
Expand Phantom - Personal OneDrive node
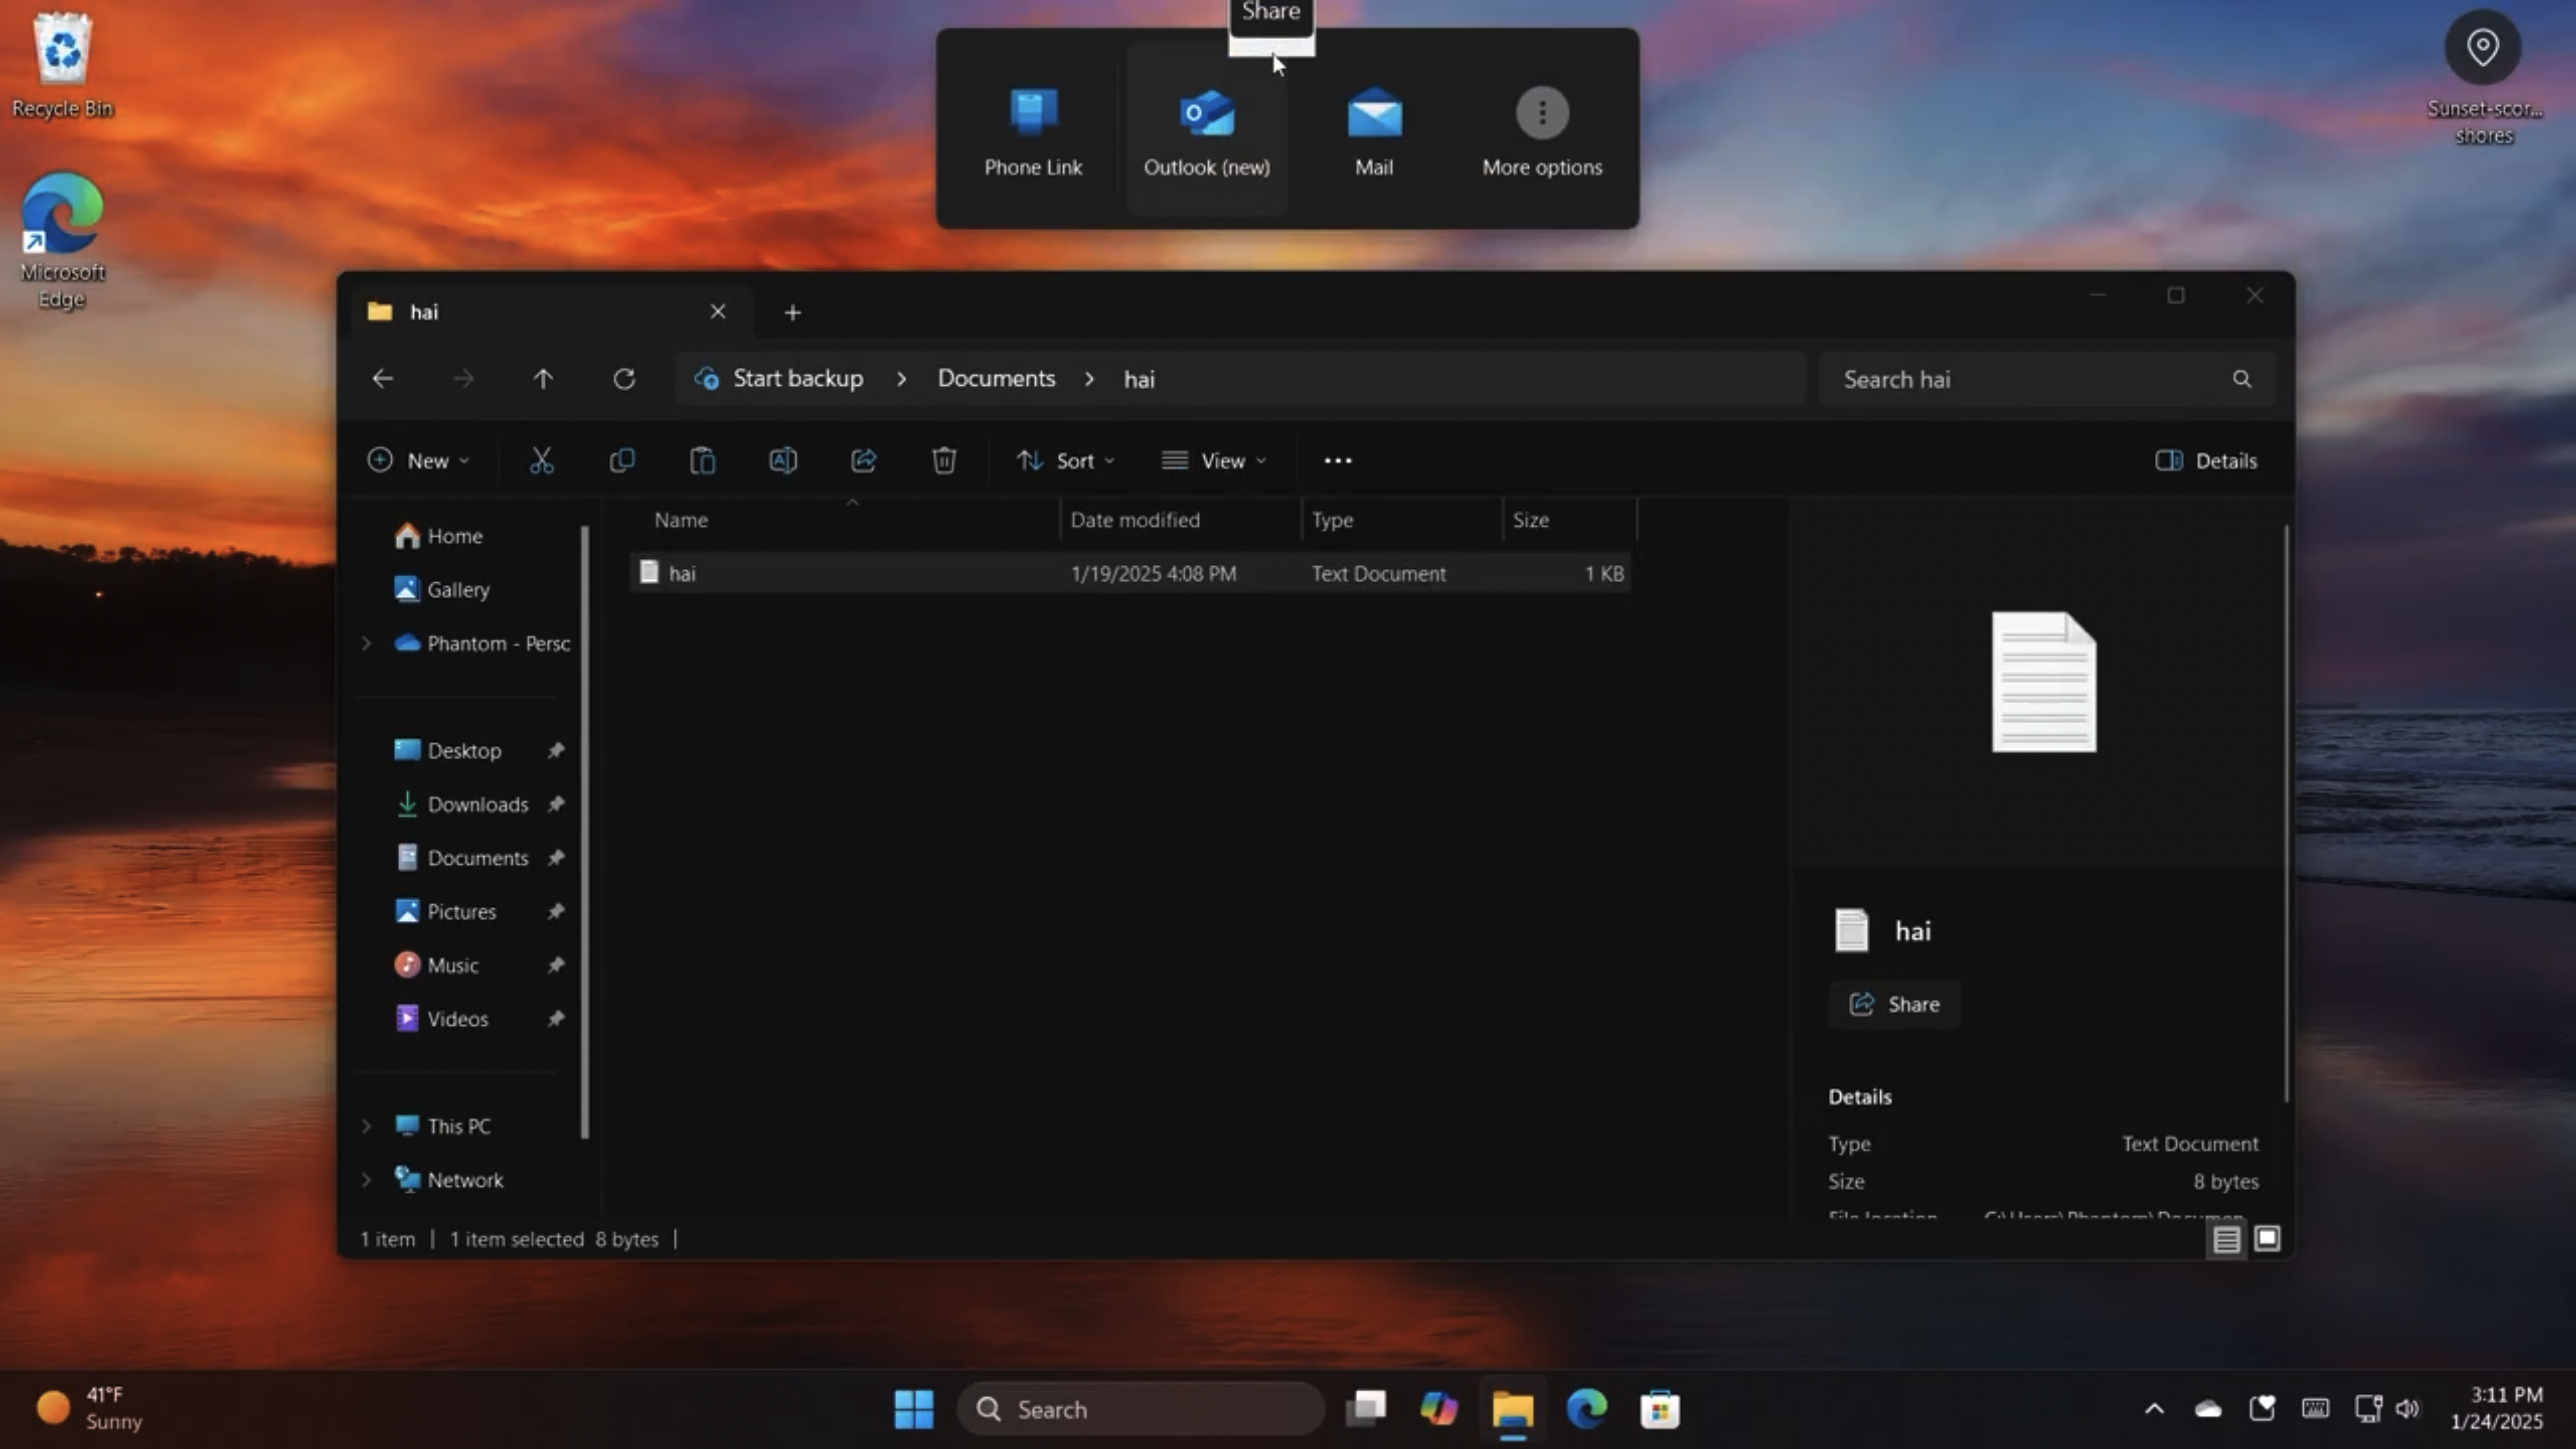coord(366,643)
